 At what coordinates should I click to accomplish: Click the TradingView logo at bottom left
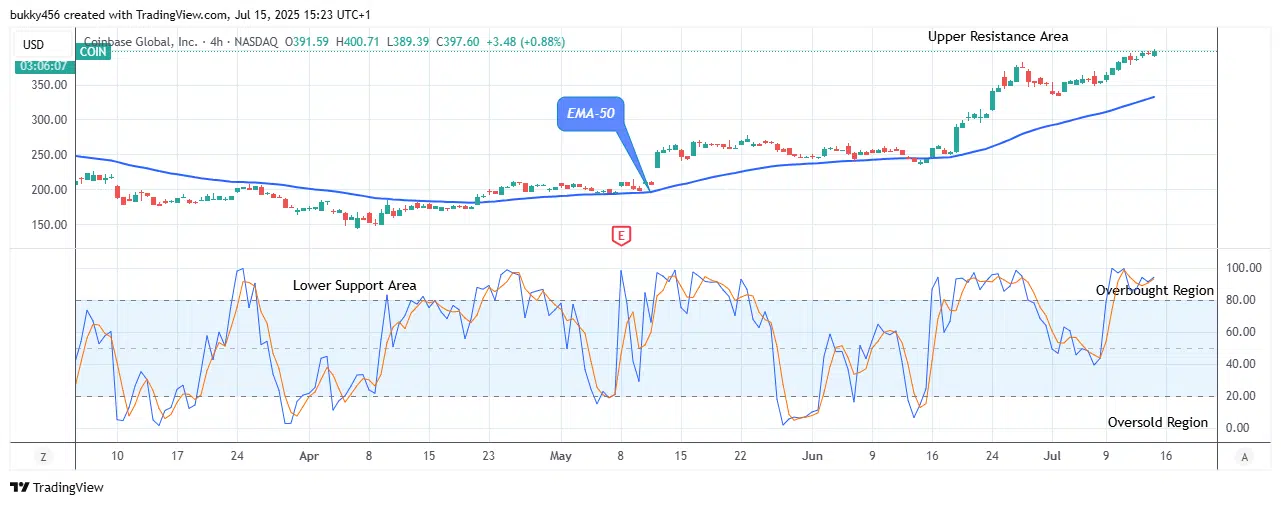57,487
